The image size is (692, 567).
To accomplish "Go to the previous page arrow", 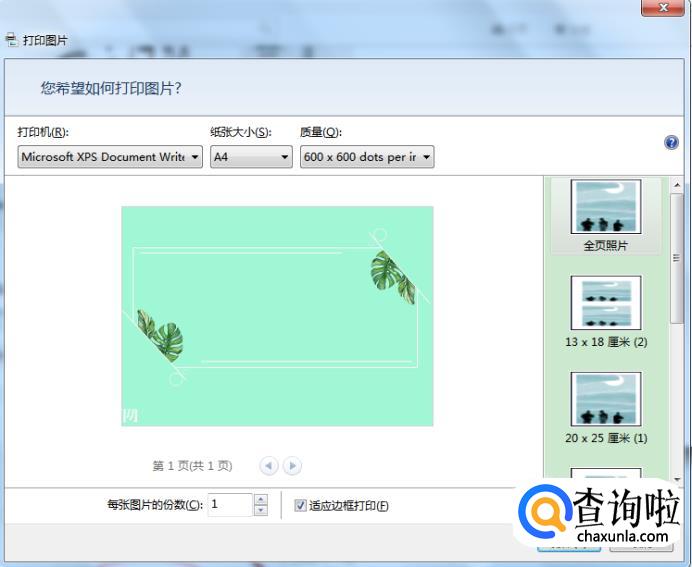I will 269,466.
